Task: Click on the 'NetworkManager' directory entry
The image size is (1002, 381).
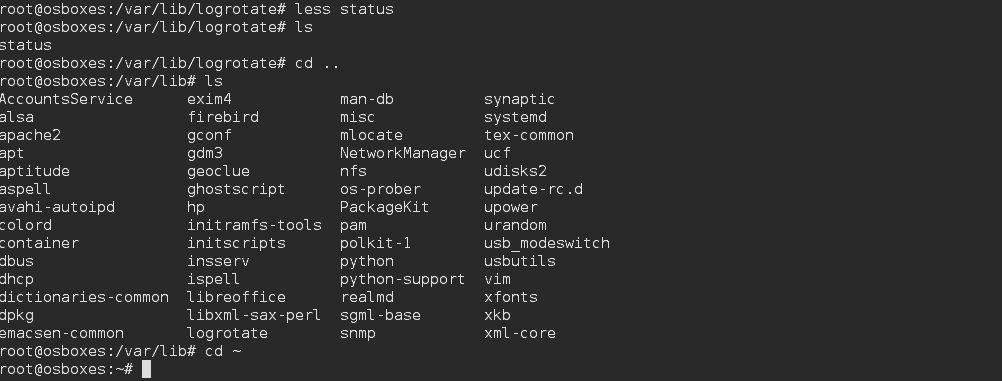Action: 403,153
